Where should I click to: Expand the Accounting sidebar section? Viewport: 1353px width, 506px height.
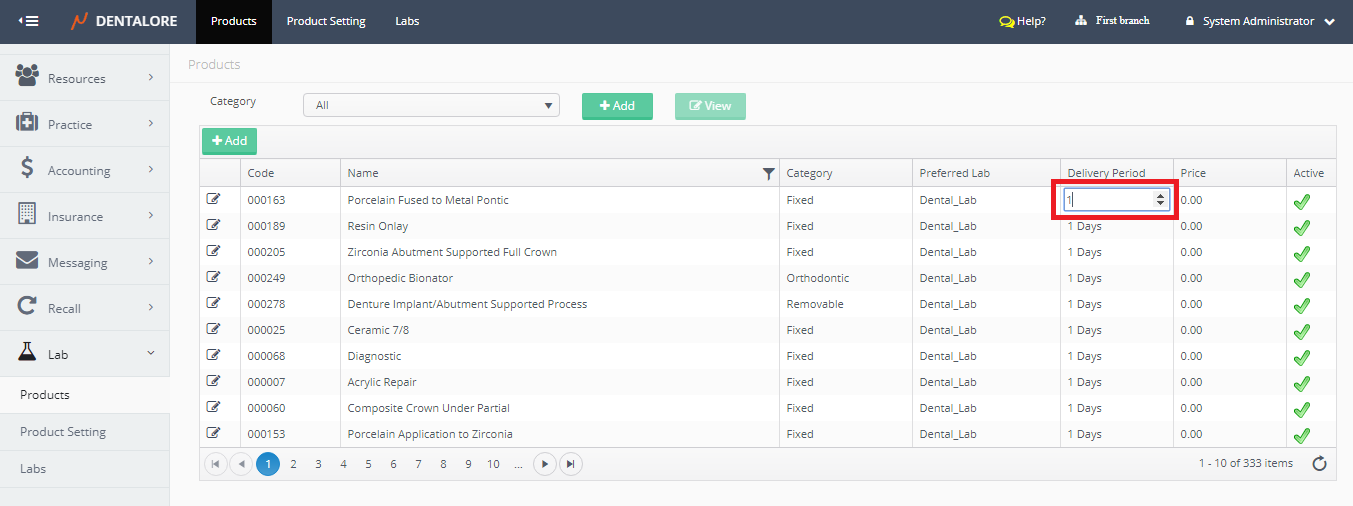85,171
